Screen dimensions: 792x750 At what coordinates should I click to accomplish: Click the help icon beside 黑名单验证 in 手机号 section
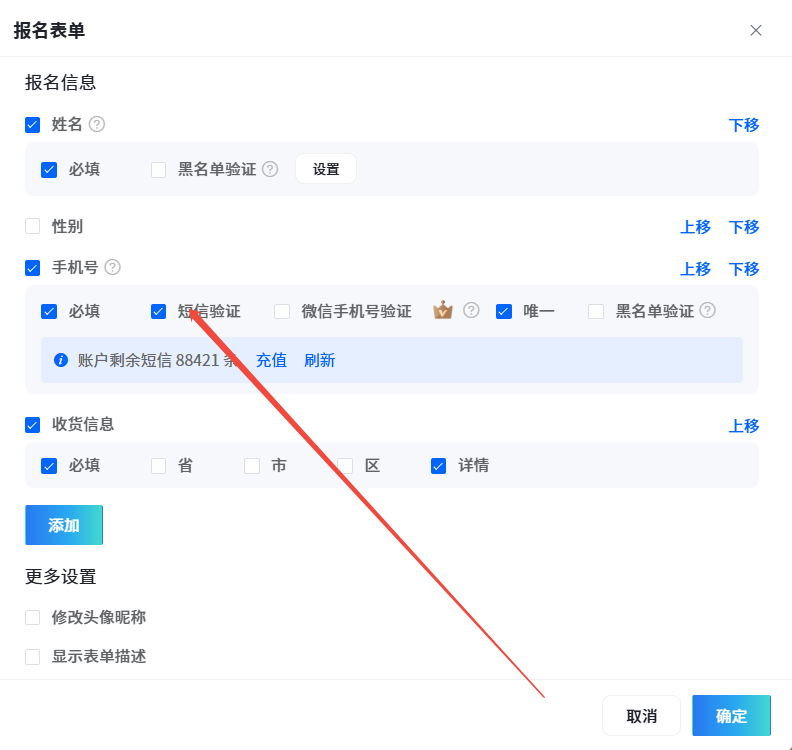click(708, 310)
